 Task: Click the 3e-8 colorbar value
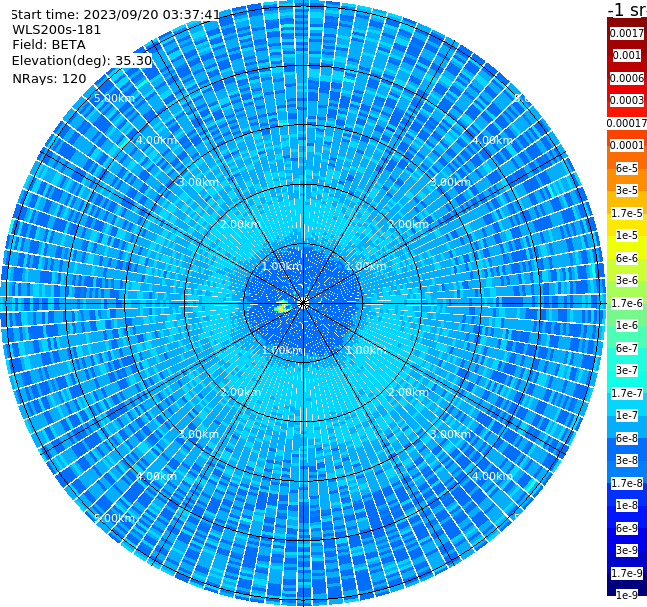click(627, 460)
